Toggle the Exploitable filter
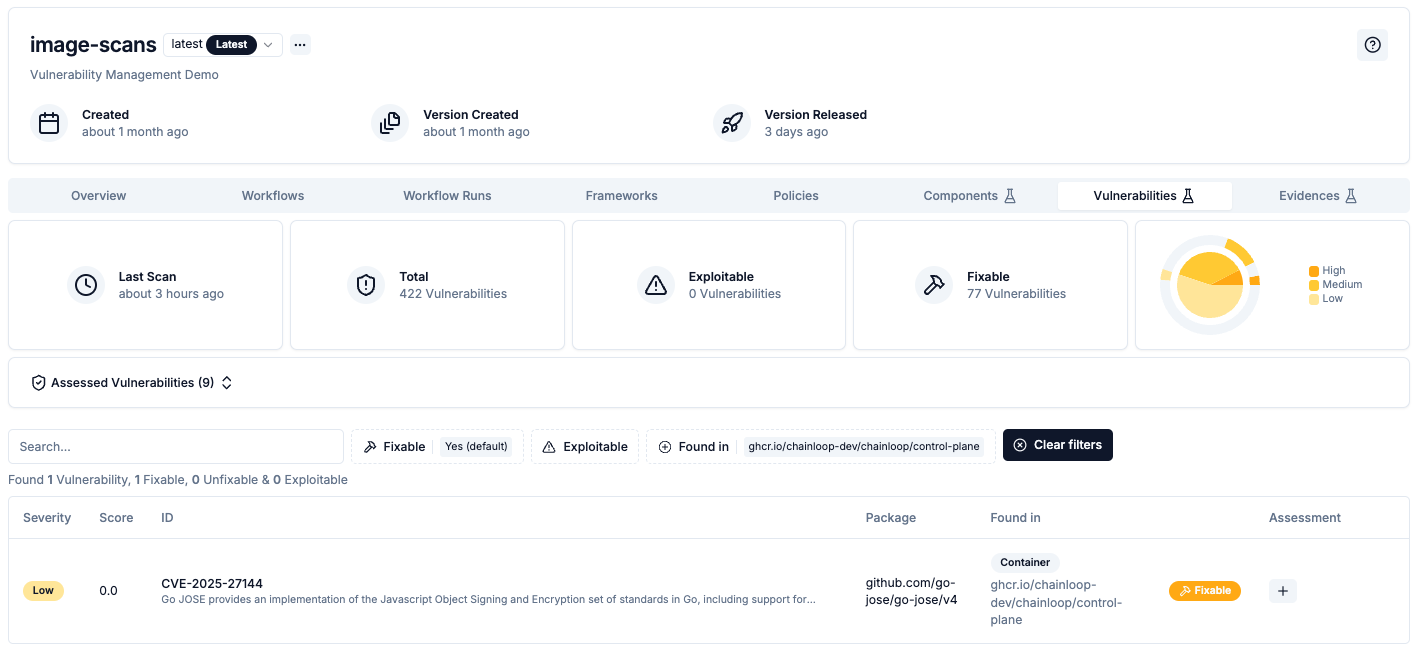Image resolution: width=1418 pixels, height=653 pixels. tap(585, 447)
